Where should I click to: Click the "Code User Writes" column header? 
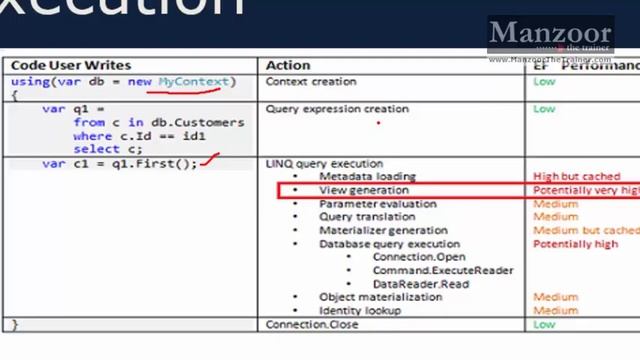(x=71, y=65)
